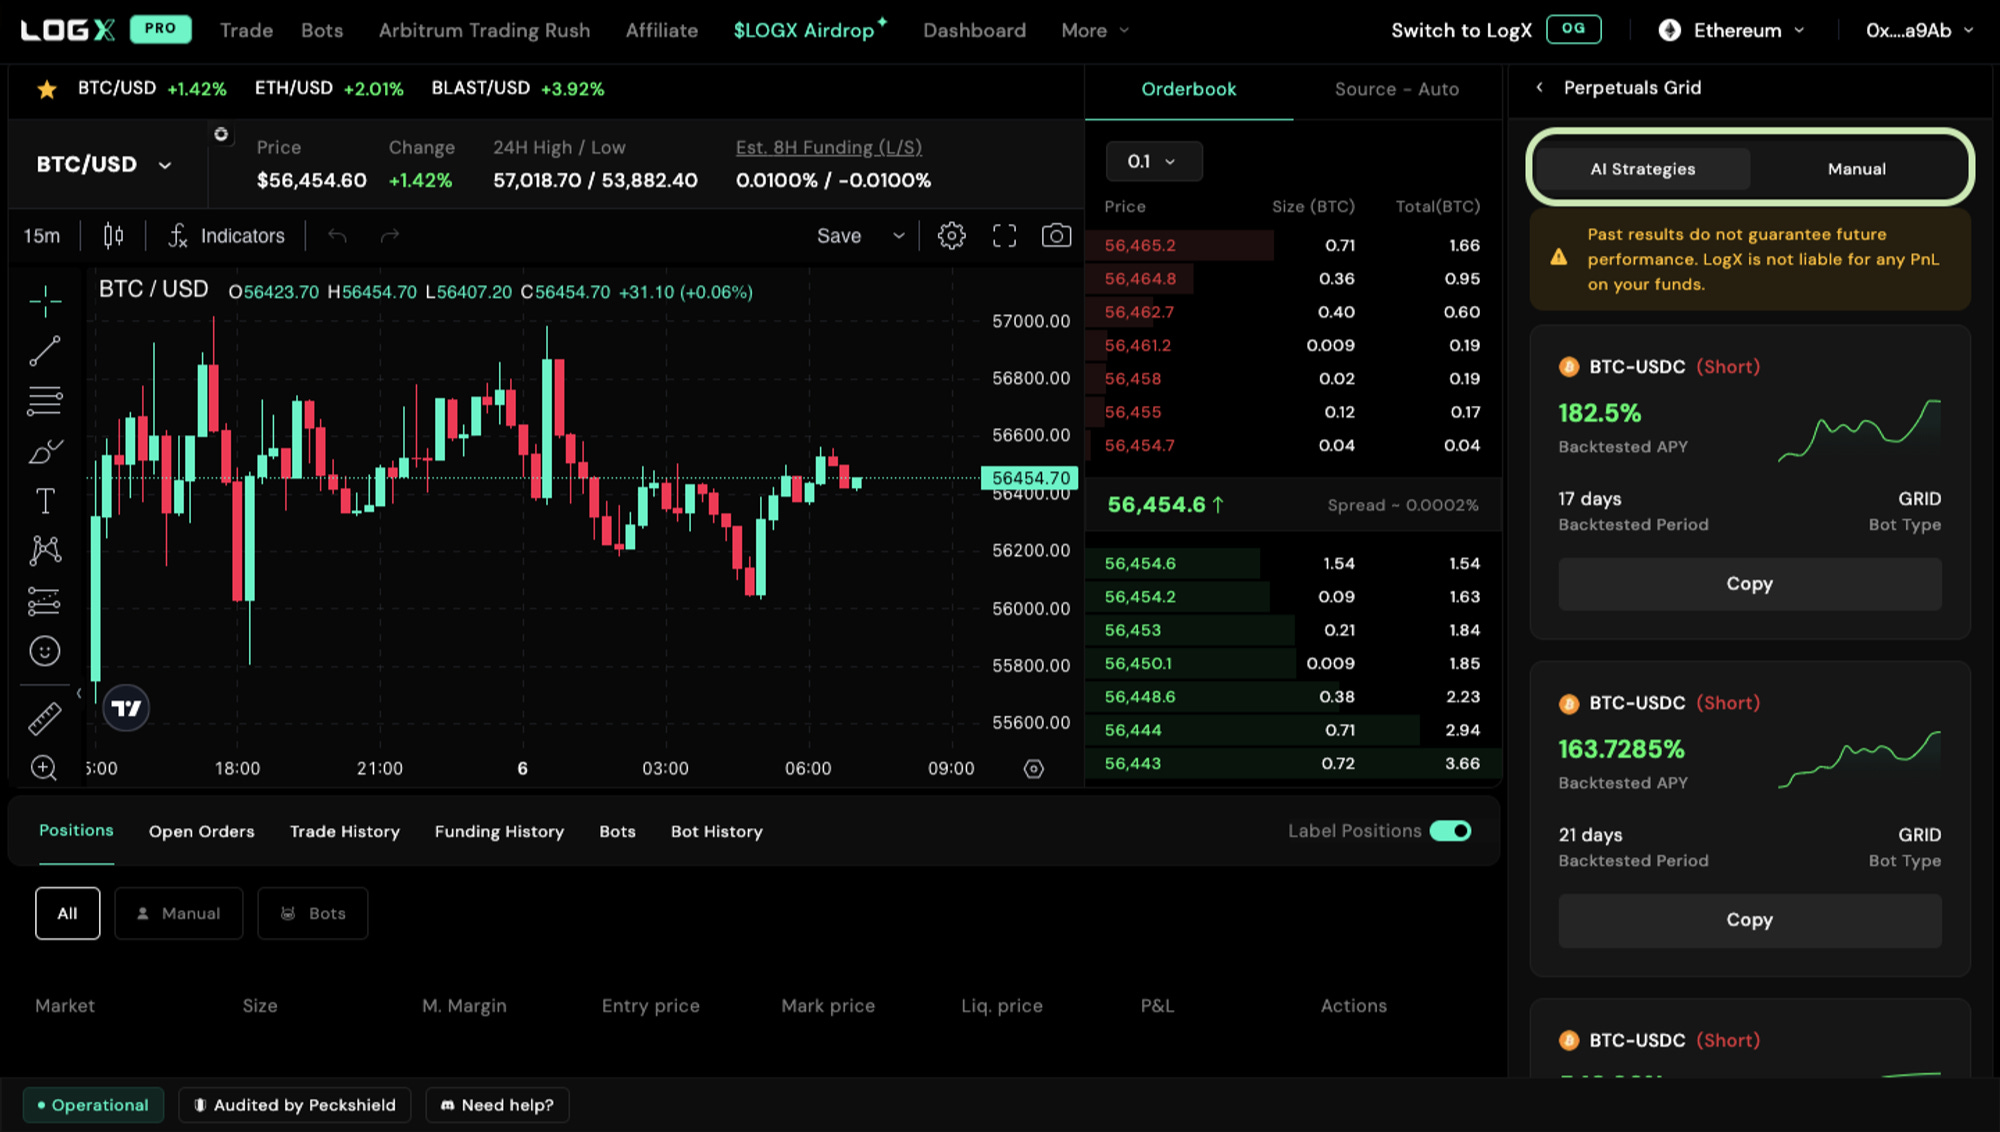Take a chart snapshot with camera icon
2000x1132 pixels.
pos(1056,236)
